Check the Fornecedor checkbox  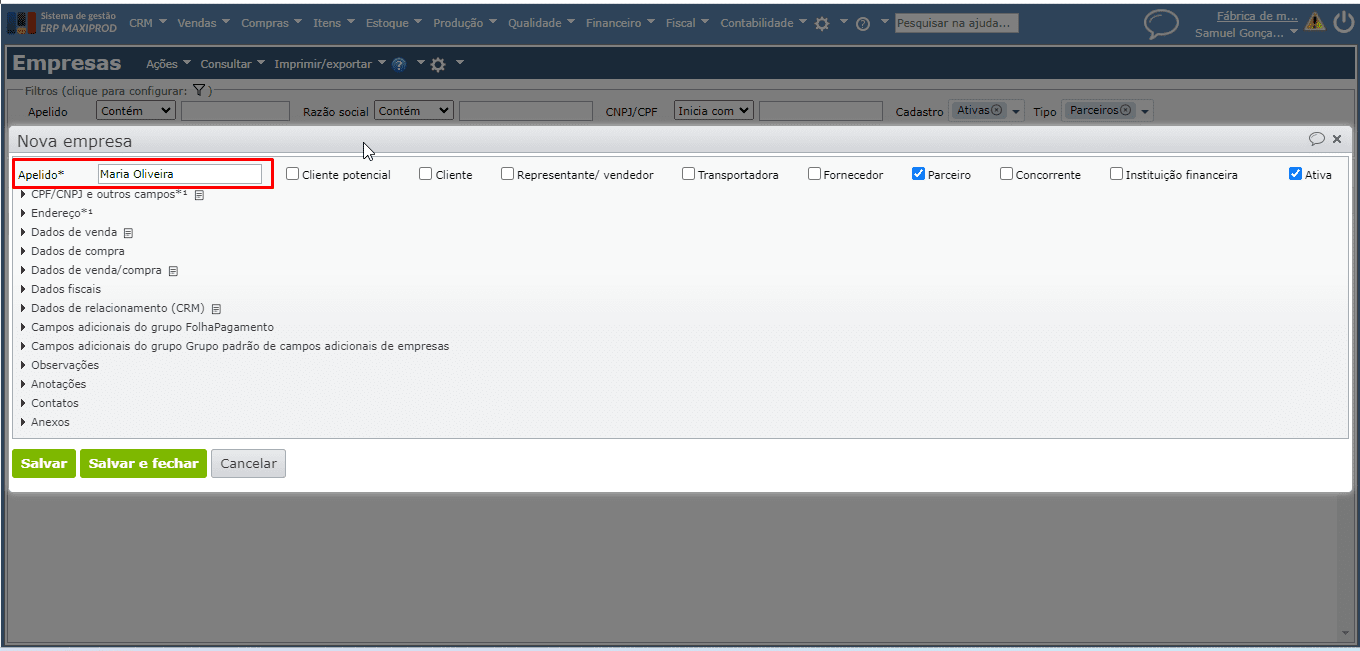tap(815, 174)
